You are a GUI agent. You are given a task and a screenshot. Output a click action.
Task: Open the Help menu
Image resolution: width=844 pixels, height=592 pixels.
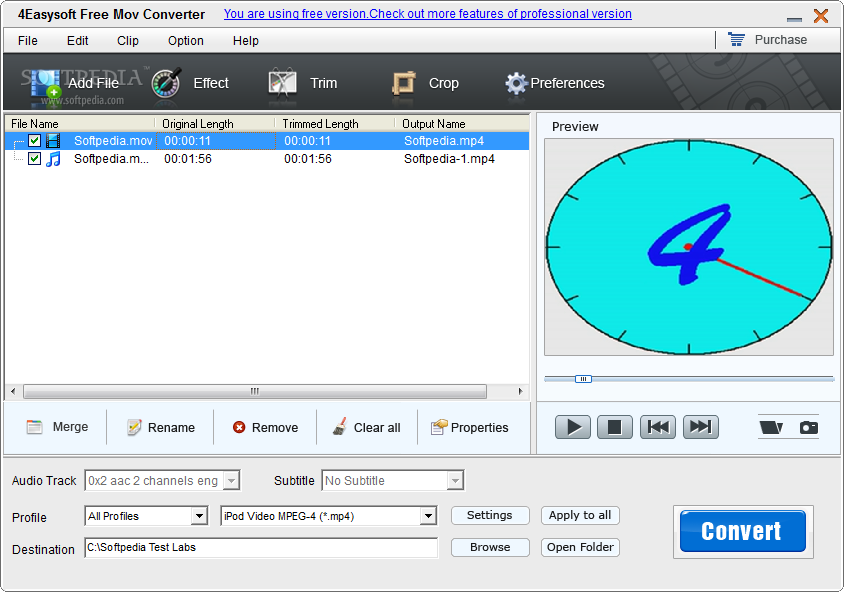click(245, 41)
